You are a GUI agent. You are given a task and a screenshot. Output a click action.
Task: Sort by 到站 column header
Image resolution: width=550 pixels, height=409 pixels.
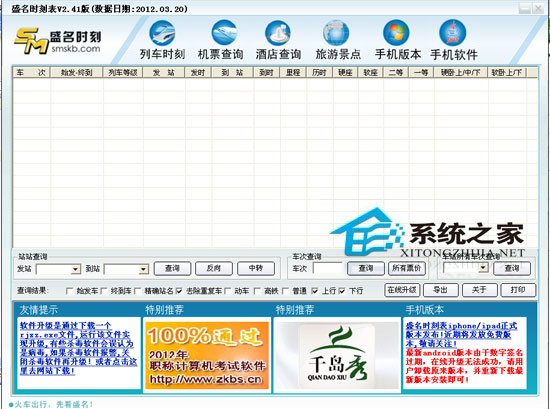[232, 73]
